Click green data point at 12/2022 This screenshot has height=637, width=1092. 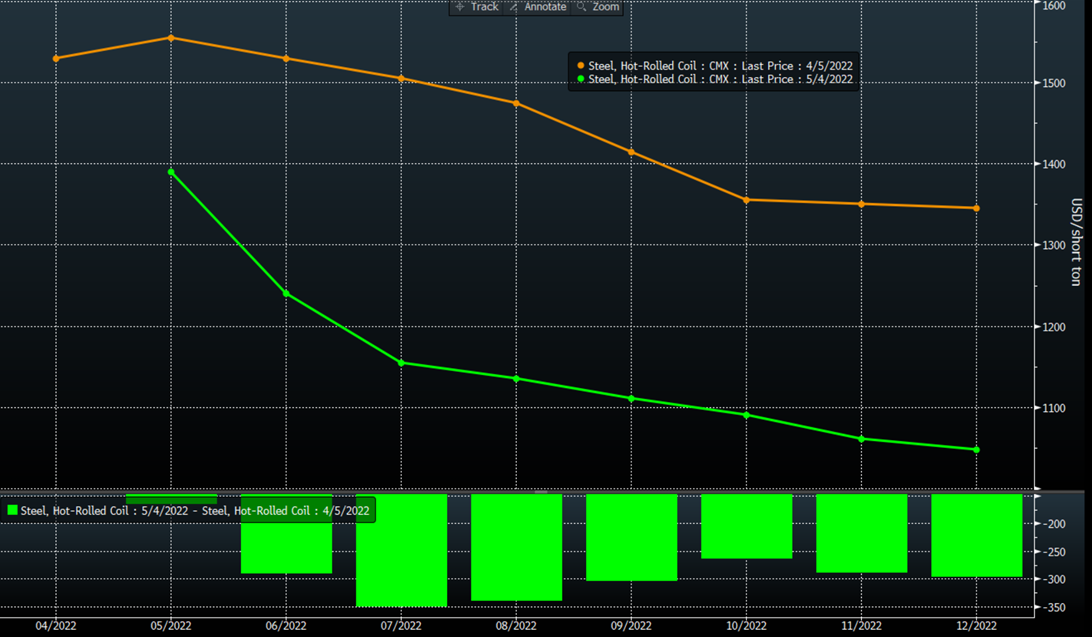(976, 450)
